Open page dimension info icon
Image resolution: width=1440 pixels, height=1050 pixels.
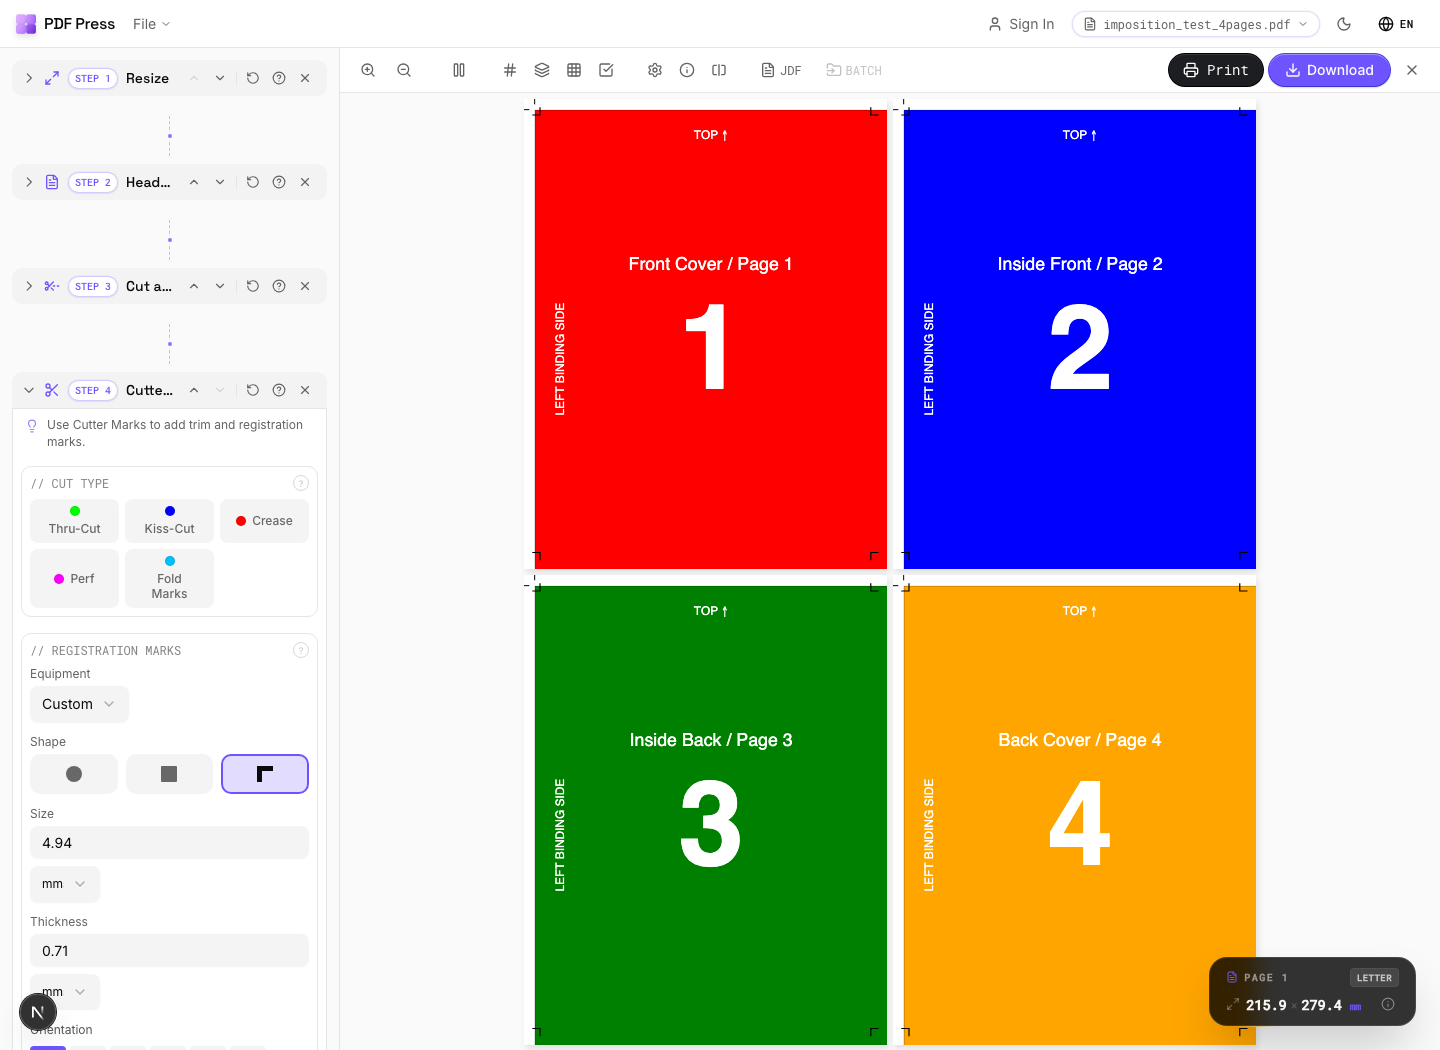(x=1388, y=1005)
